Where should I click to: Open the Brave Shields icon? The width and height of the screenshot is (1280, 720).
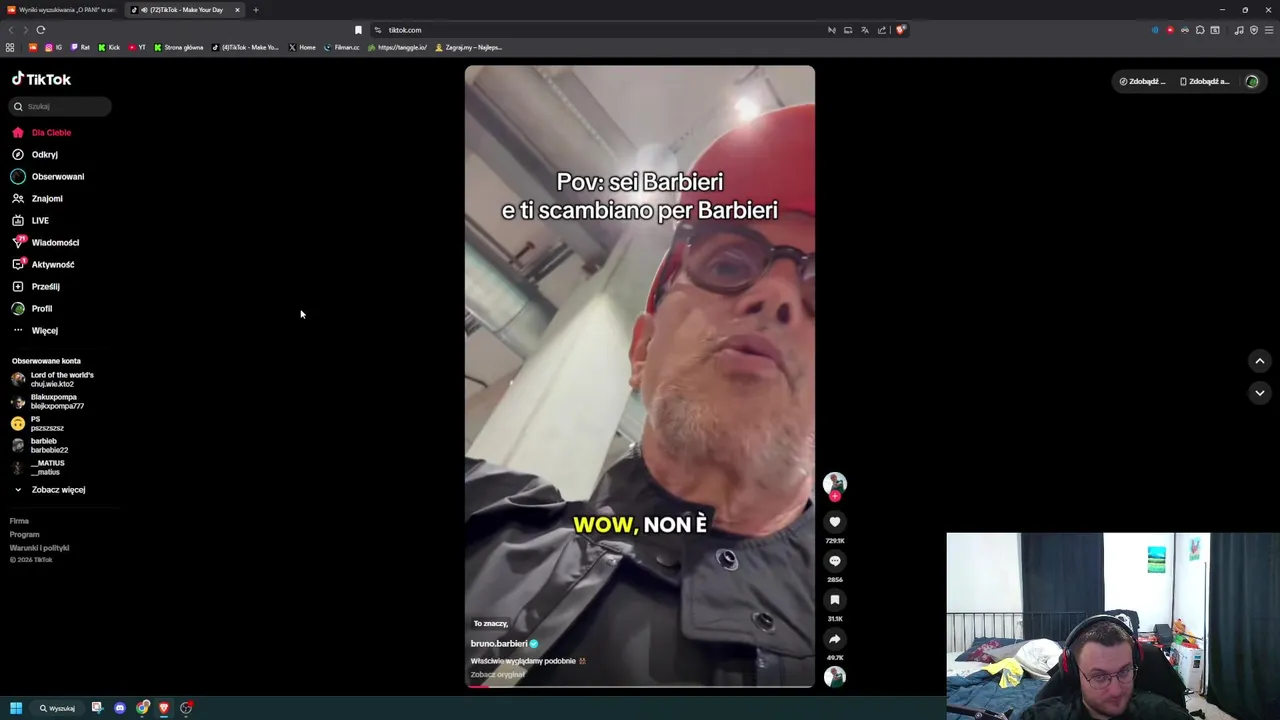coord(900,30)
